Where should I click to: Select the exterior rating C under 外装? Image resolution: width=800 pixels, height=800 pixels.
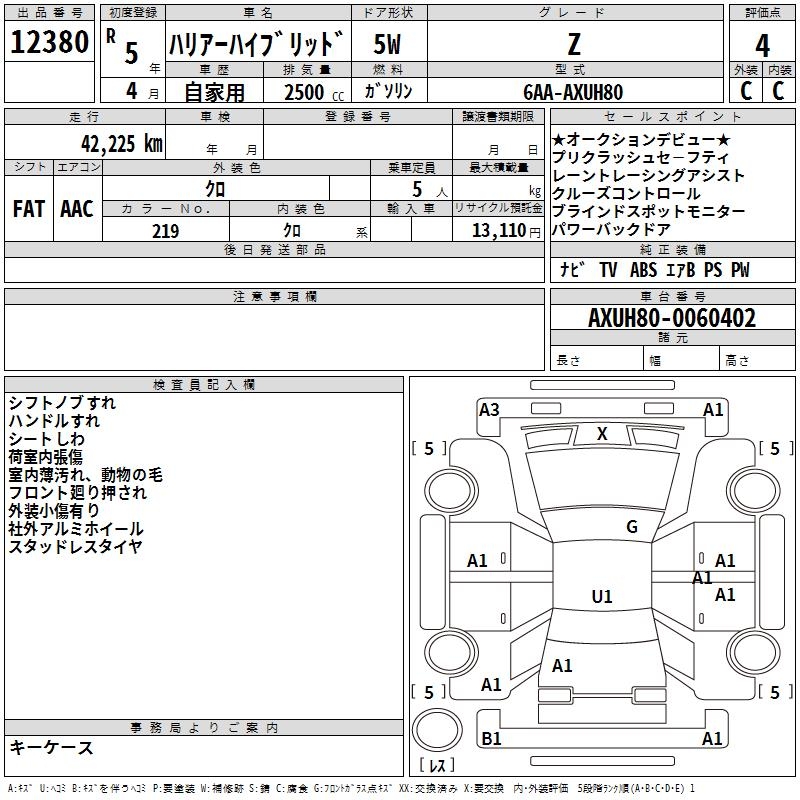pos(745,91)
